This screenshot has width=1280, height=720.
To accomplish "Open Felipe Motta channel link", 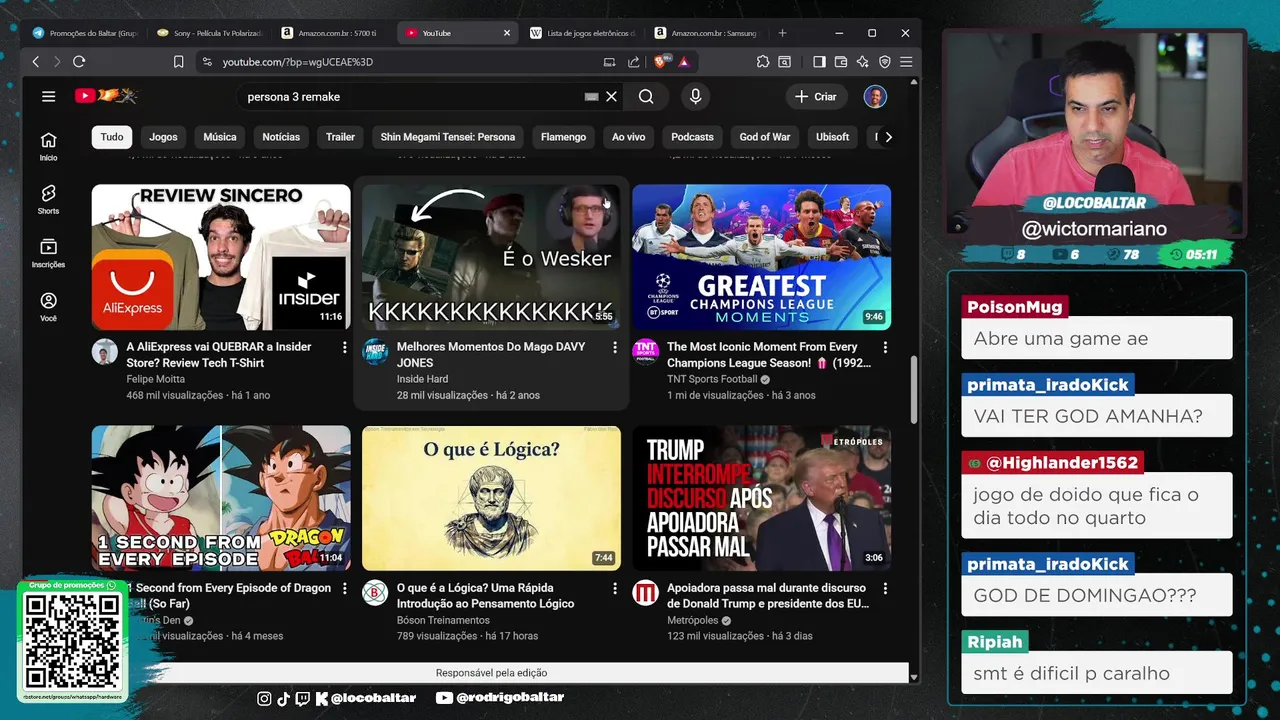I will click(x=156, y=379).
